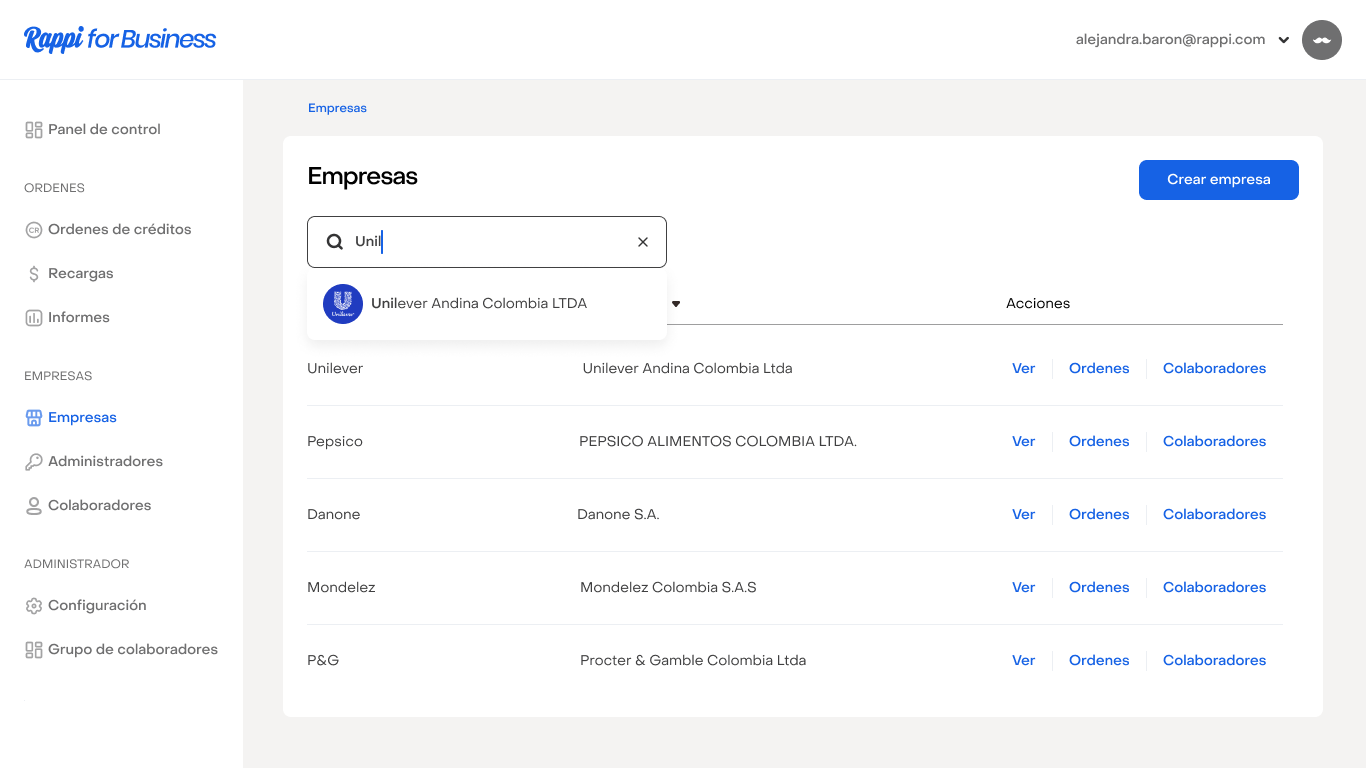Click the Informes chart icon

point(34,318)
